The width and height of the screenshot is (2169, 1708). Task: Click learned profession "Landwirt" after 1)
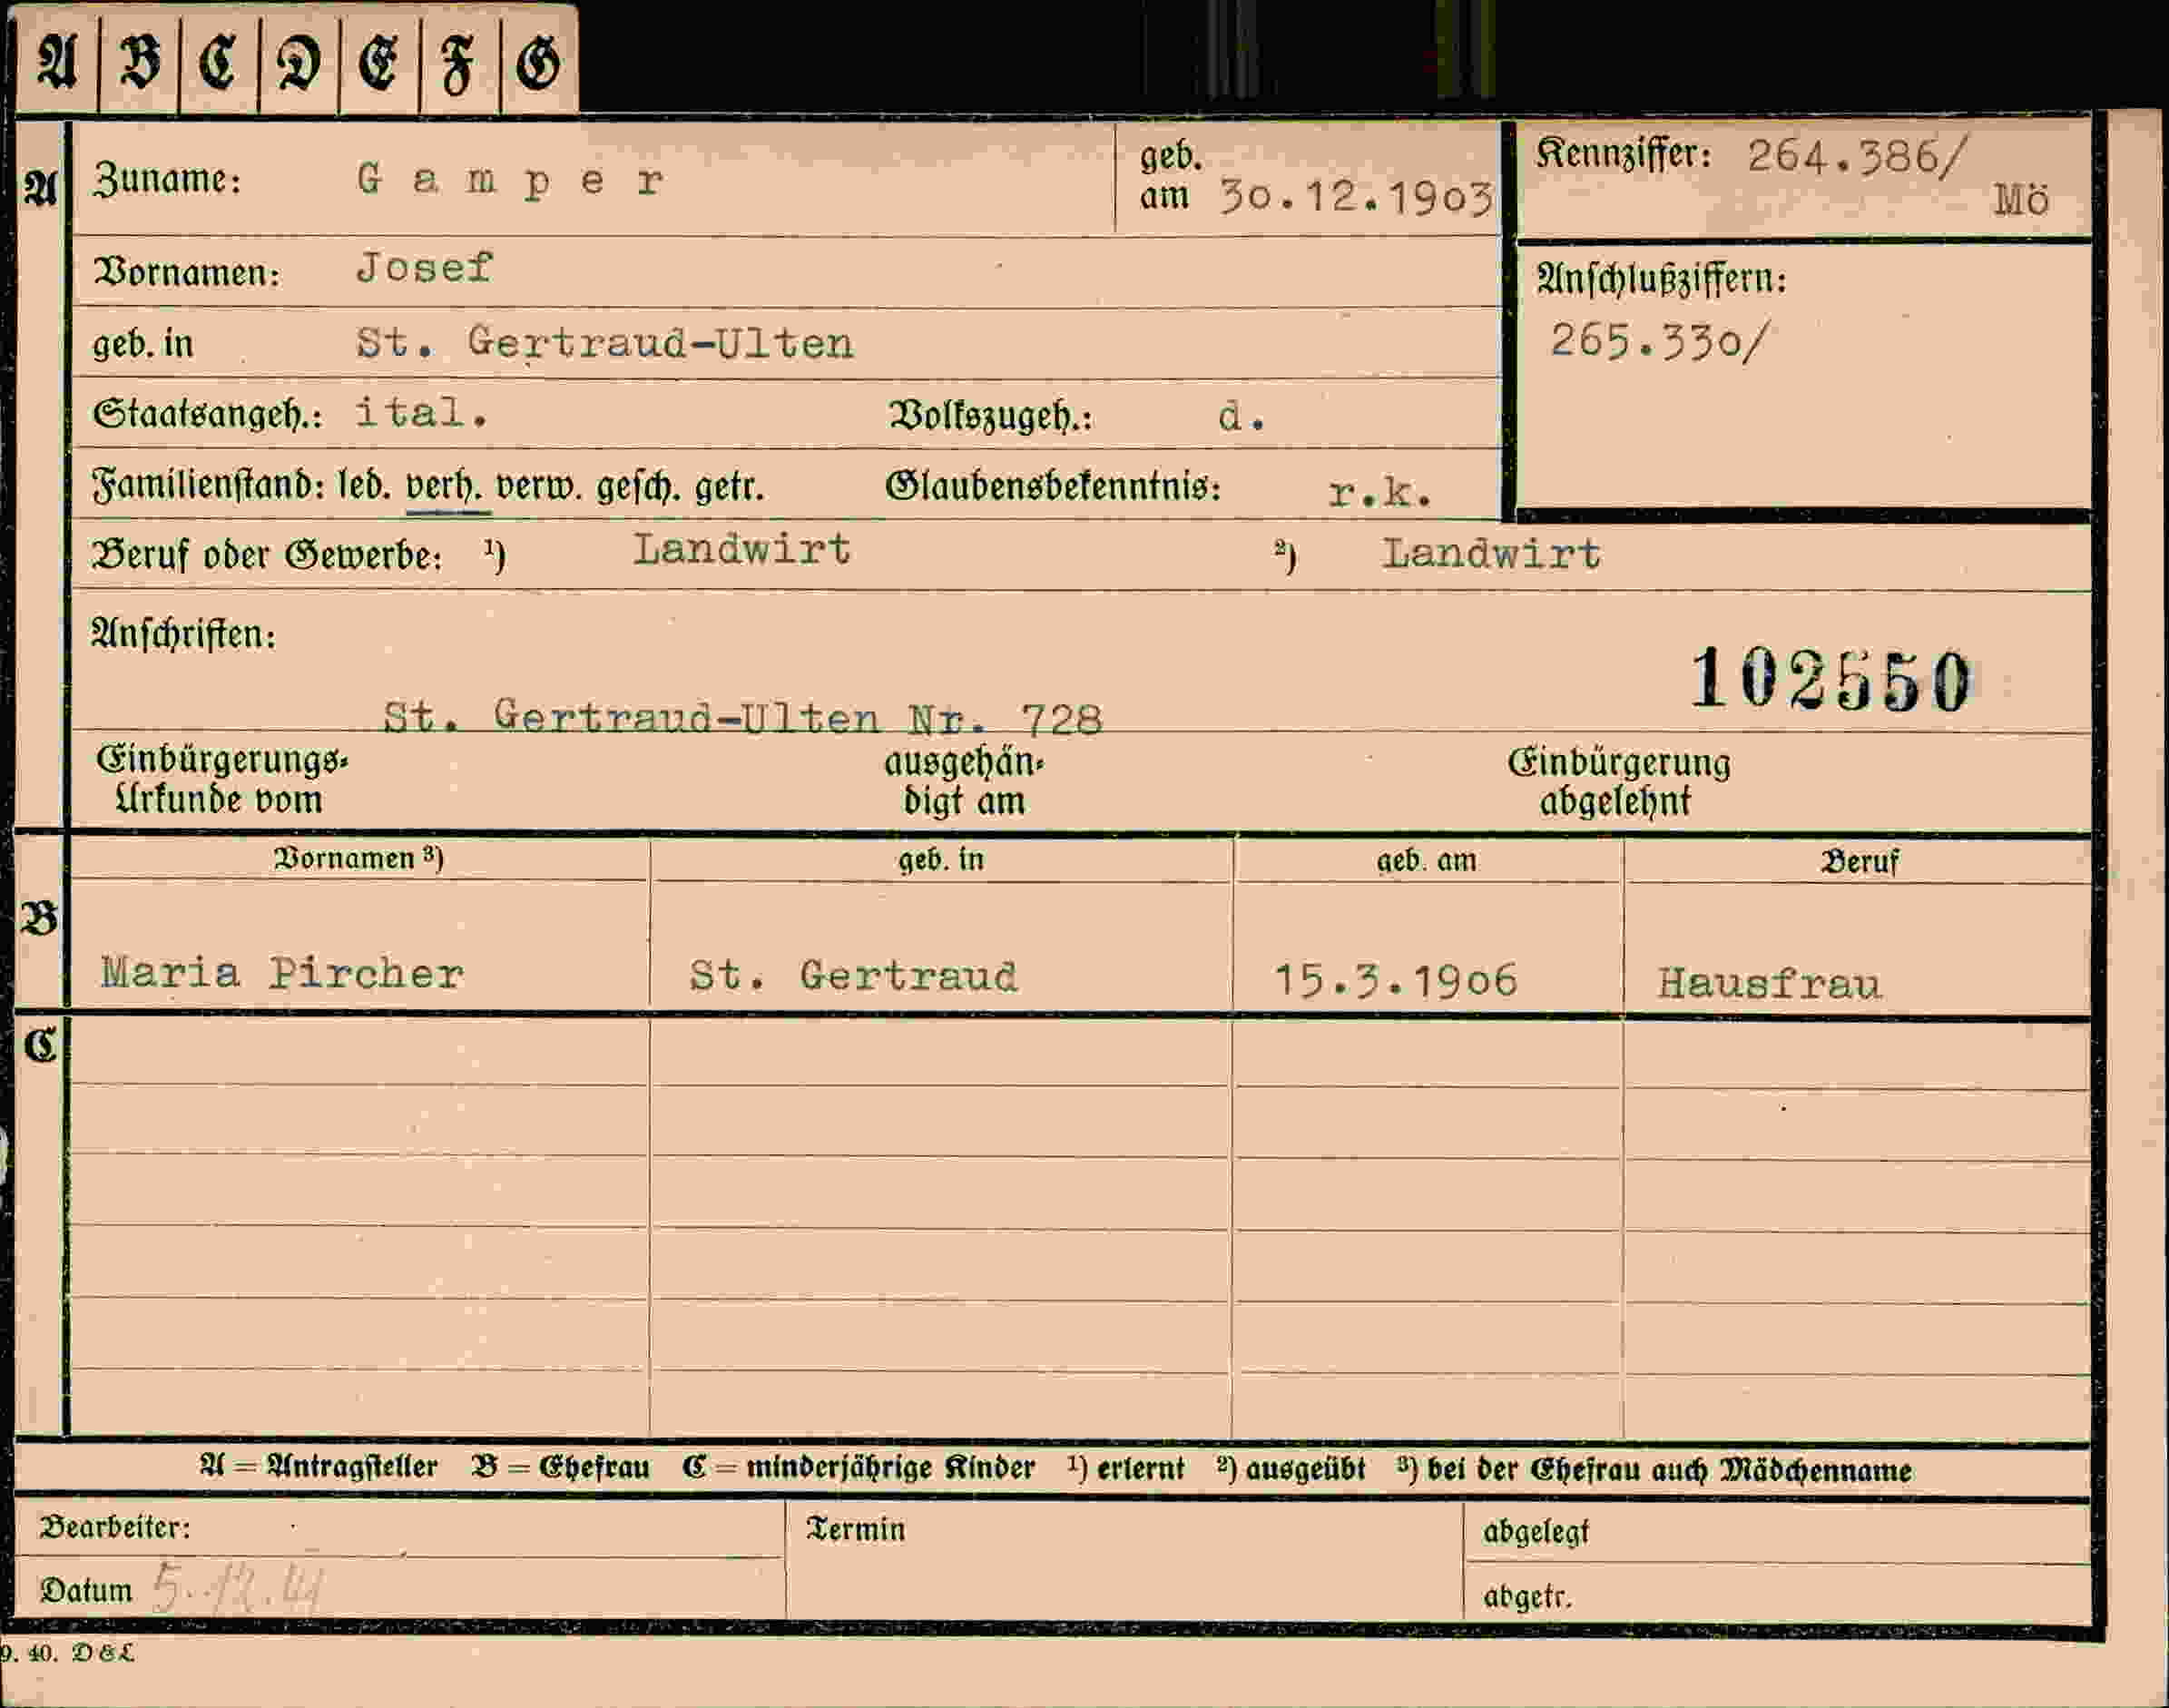(741, 549)
